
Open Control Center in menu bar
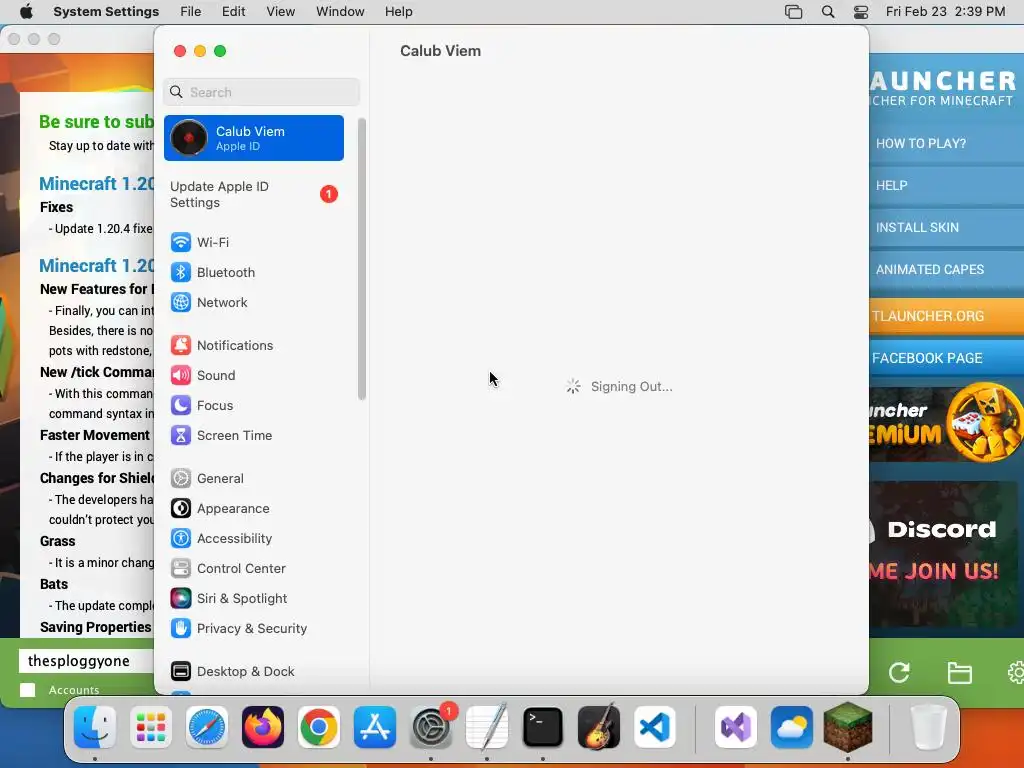pyautogui.click(x=861, y=12)
